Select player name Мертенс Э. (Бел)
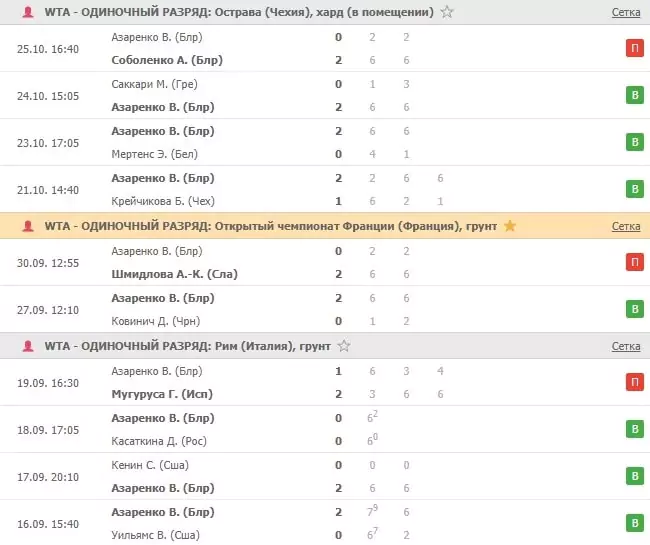 (x=154, y=154)
